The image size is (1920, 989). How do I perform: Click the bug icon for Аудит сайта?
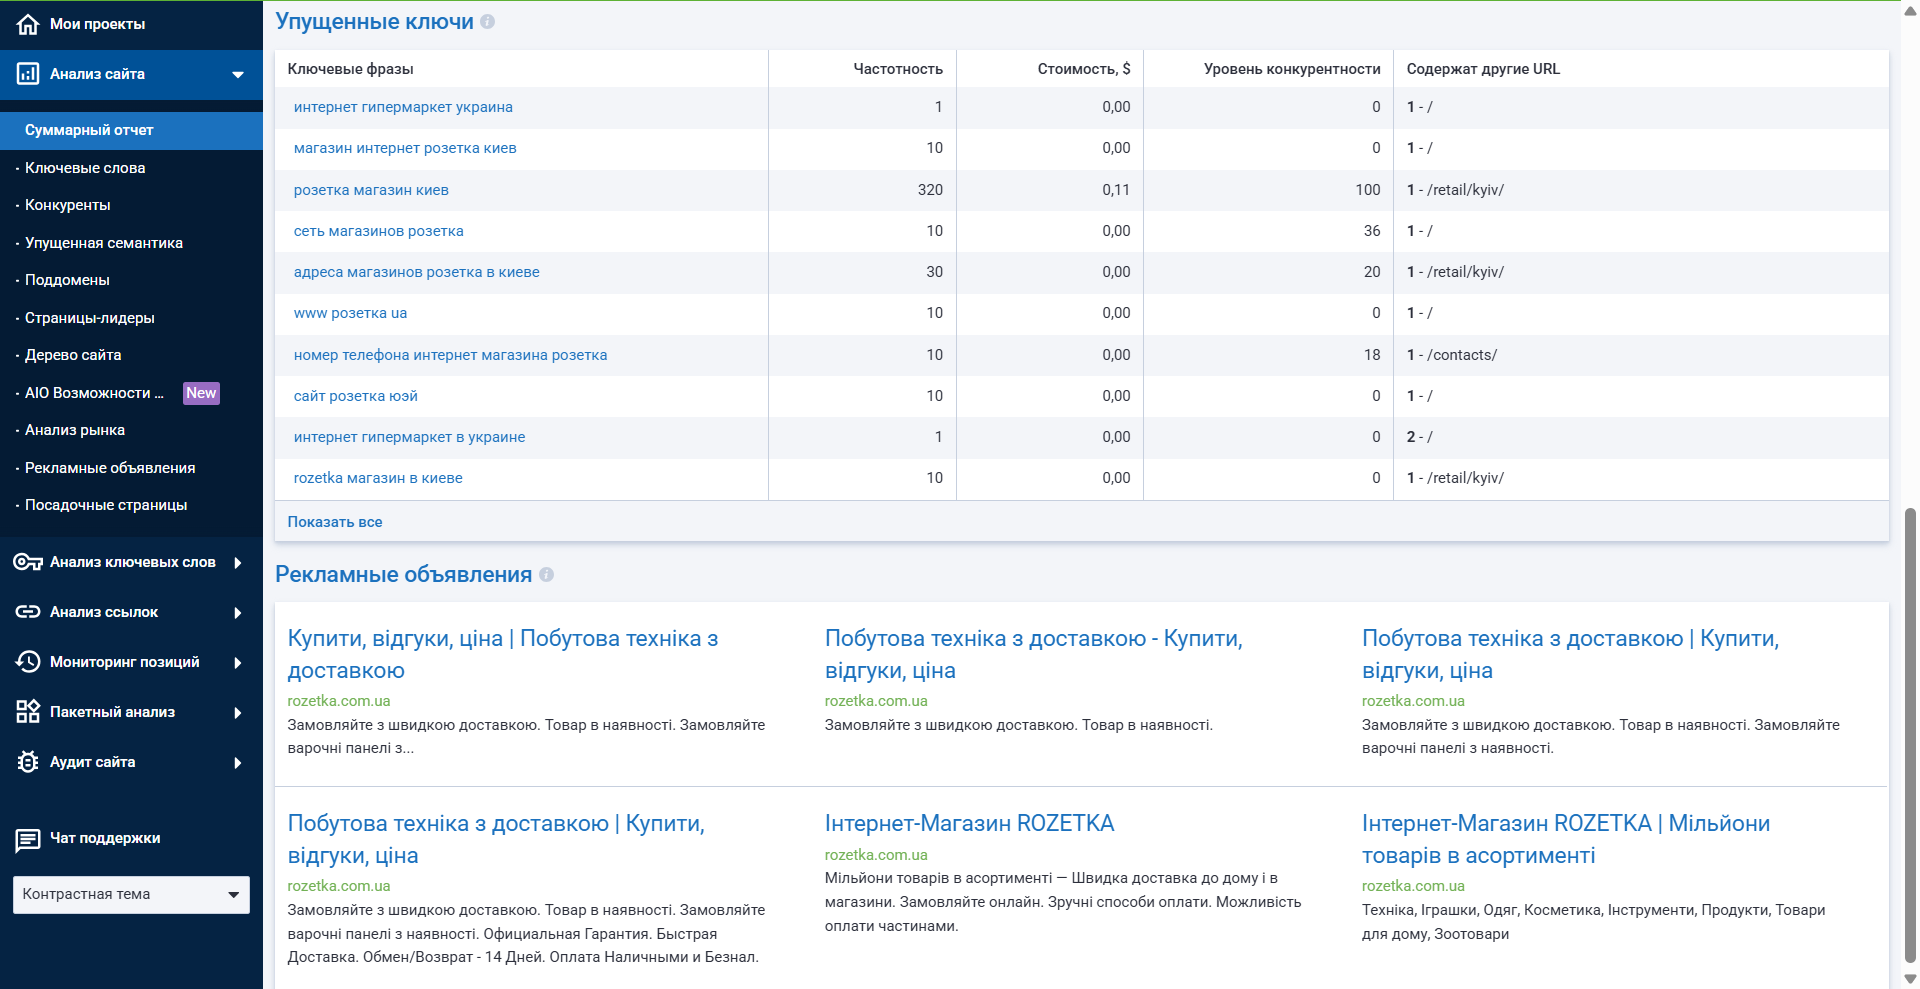pyautogui.click(x=28, y=762)
